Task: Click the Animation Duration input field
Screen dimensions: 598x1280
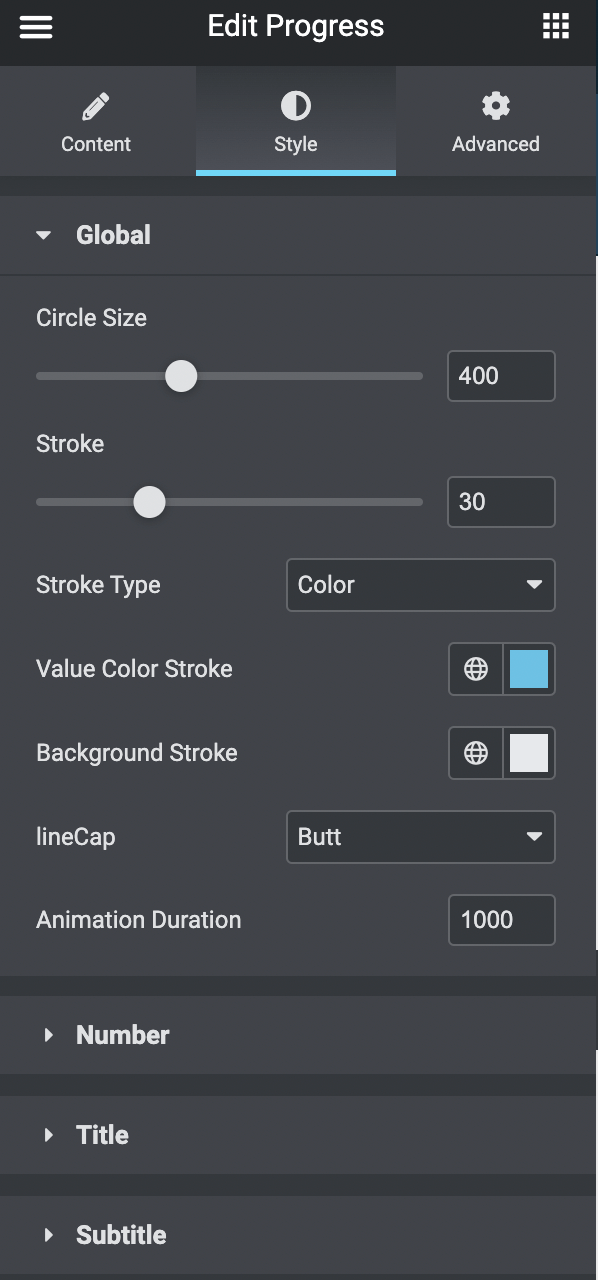Action: pos(501,919)
